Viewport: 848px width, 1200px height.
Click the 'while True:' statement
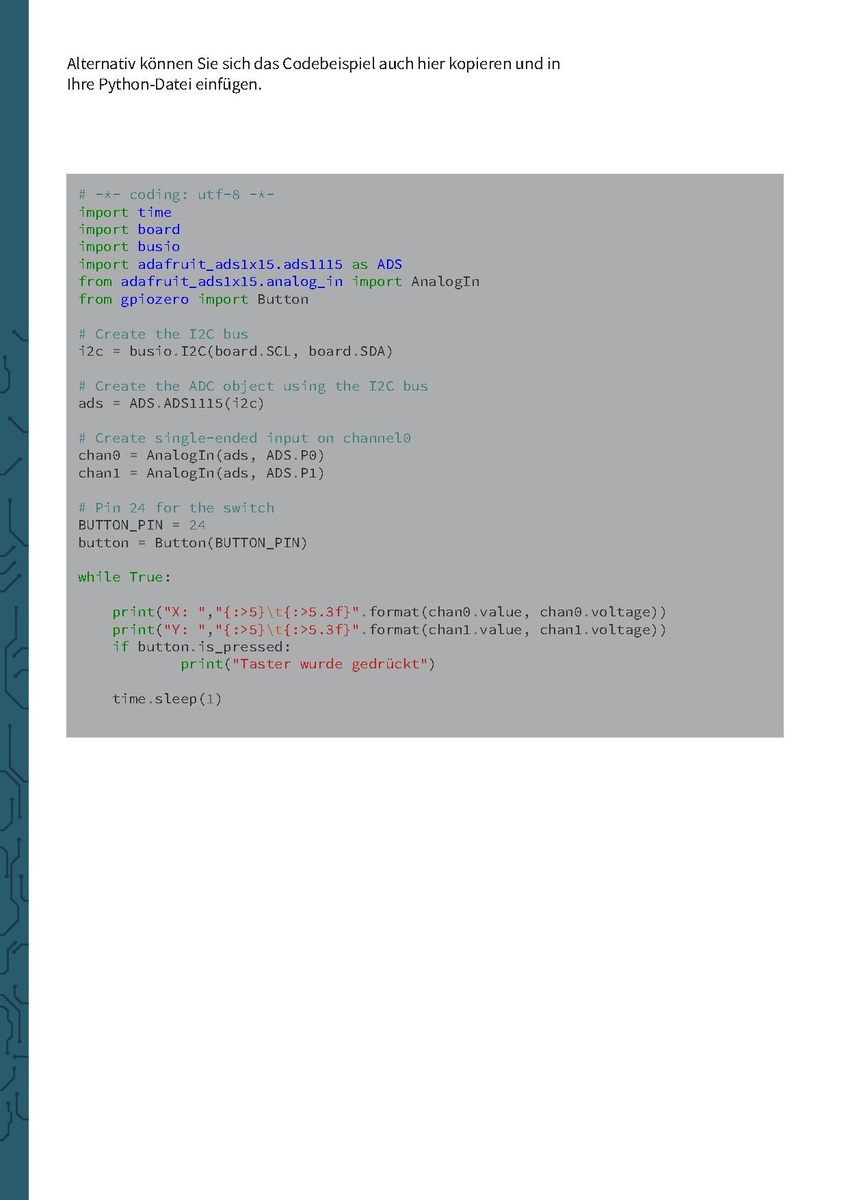pyautogui.click(x=125, y=577)
